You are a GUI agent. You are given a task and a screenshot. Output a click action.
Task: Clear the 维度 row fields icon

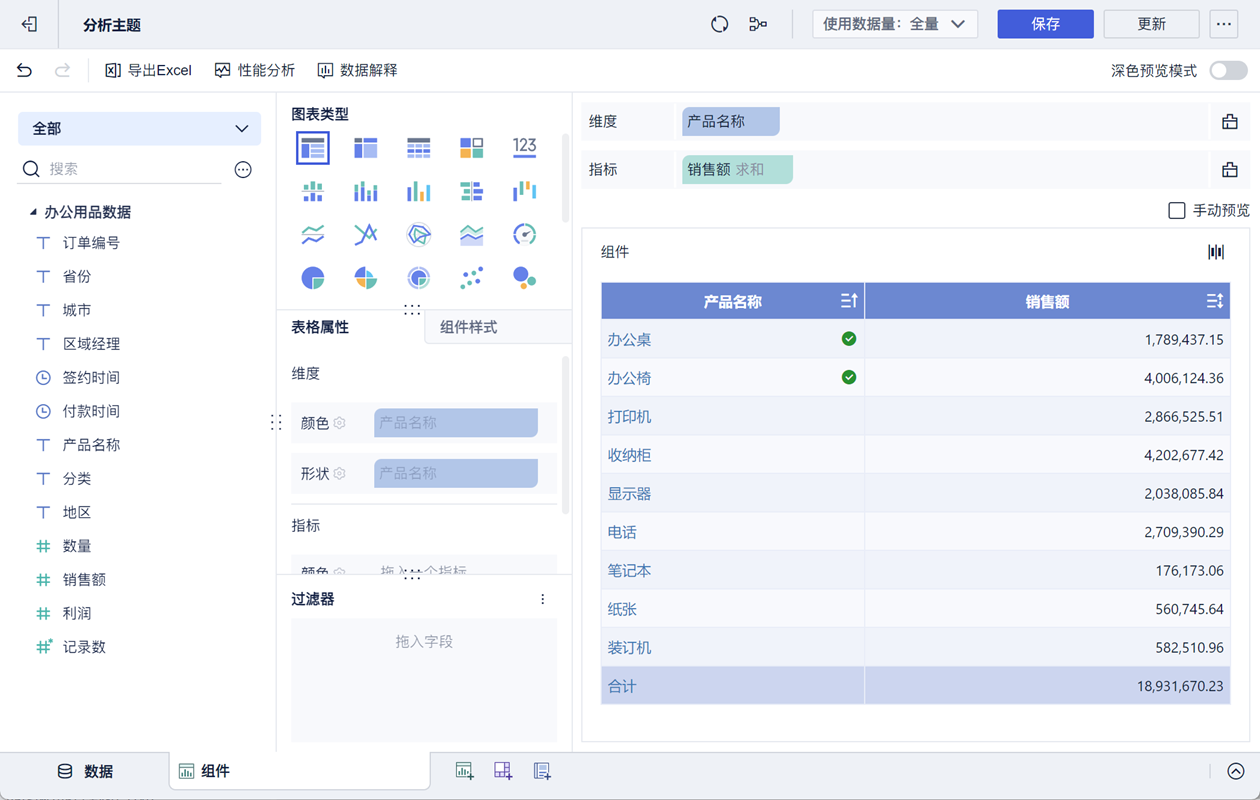(1230, 122)
